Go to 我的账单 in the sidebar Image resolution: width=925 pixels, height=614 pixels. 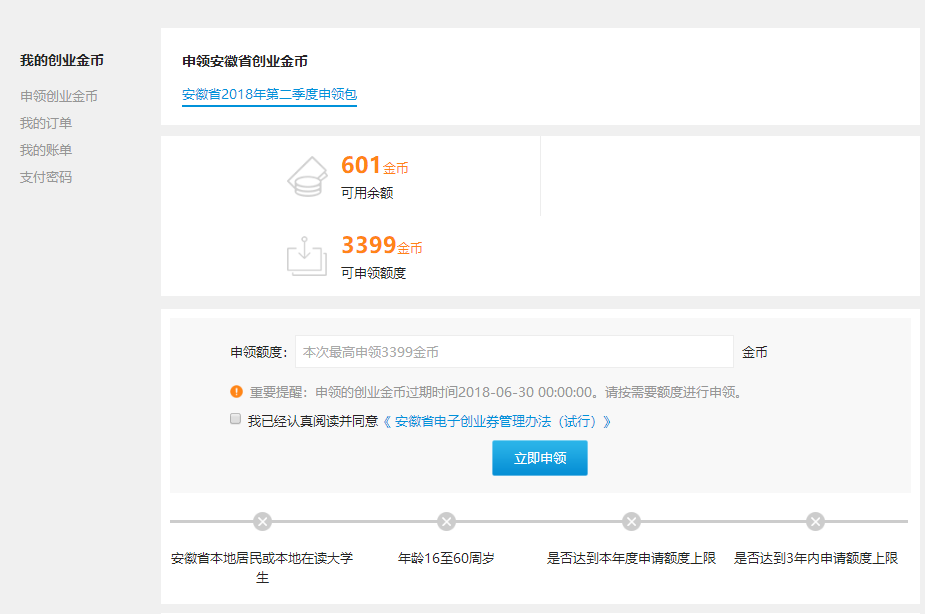pyautogui.click(x=46, y=150)
